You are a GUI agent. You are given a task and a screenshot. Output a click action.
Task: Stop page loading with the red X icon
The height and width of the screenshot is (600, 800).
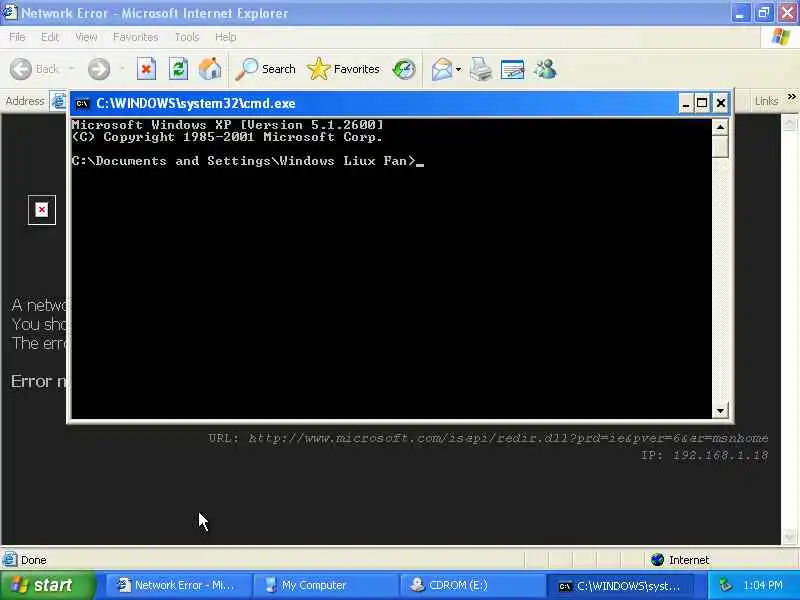click(x=146, y=69)
